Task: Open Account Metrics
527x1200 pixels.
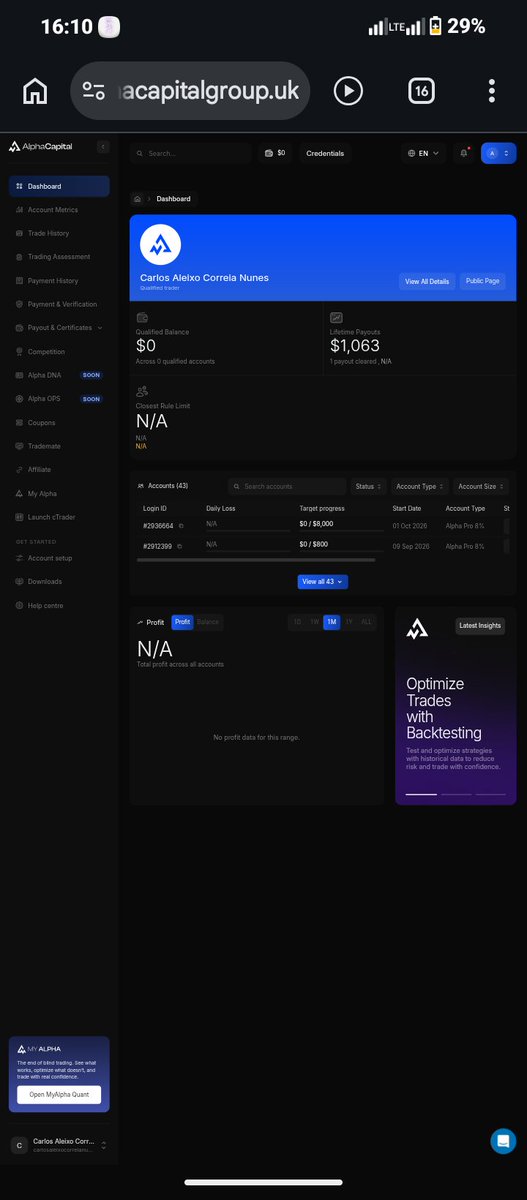Action: (x=59, y=210)
